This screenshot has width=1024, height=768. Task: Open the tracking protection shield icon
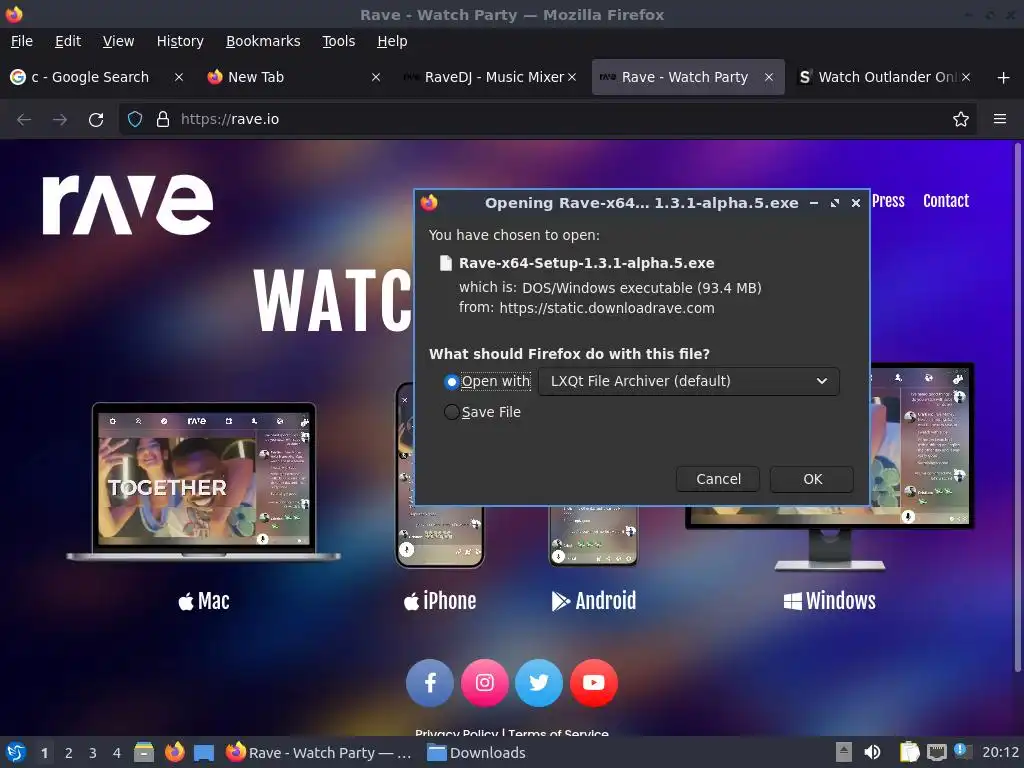point(135,120)
